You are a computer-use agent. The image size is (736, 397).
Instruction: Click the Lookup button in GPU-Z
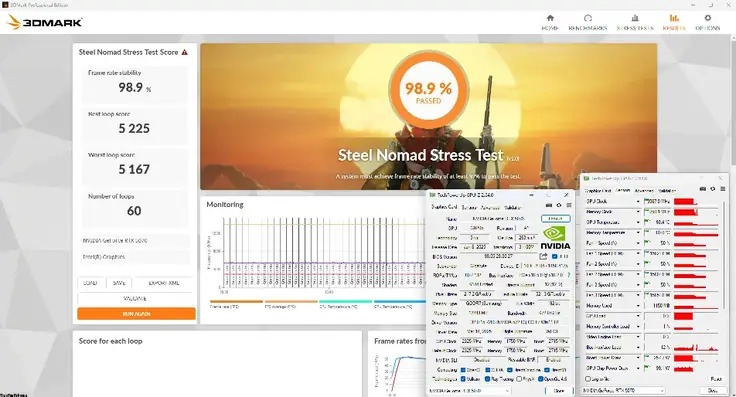click(556, 219)
